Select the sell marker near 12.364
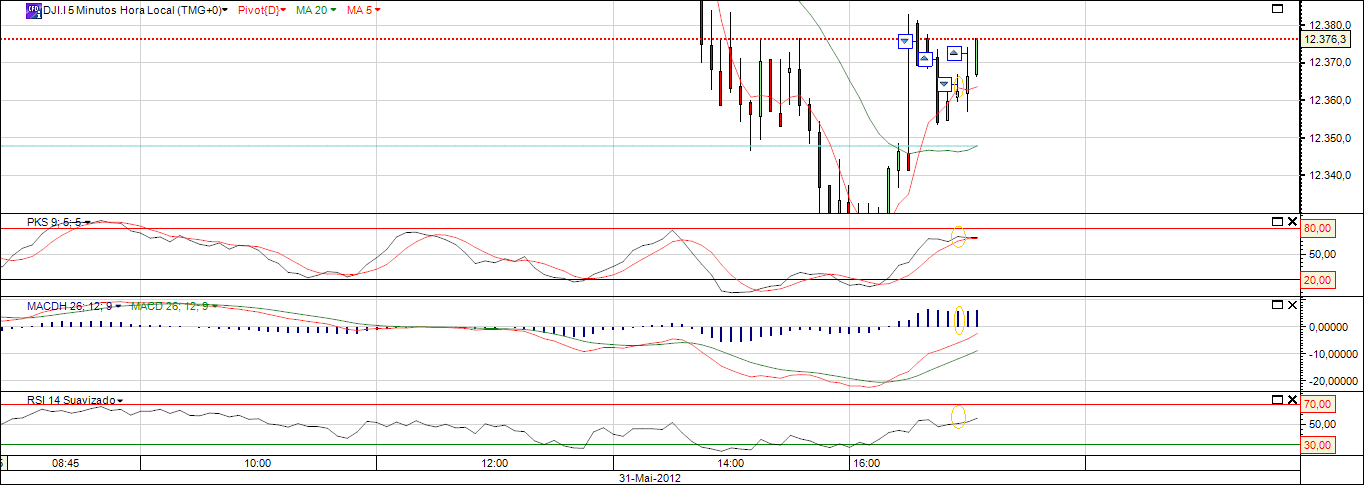The height and width of the screenshot is (503, 1364). [944, 84]
